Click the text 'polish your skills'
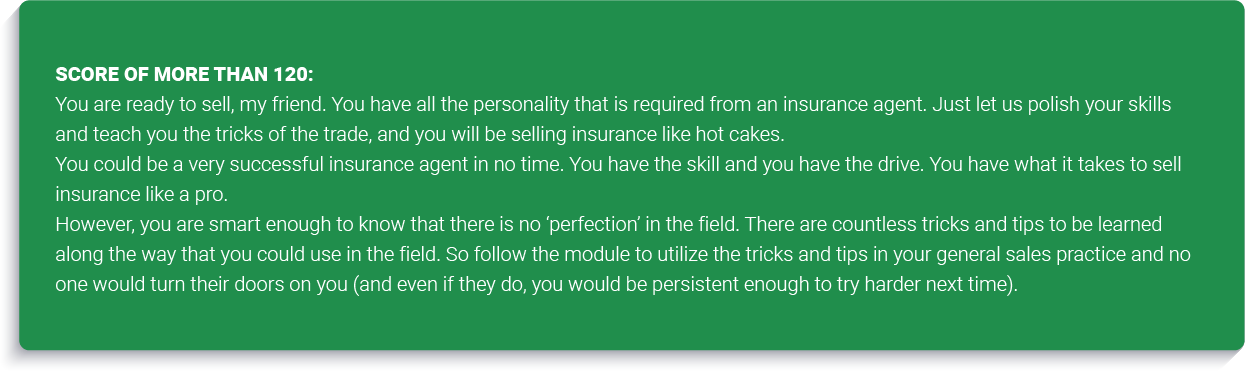This screenshot has height=371, width=1245. [1108, 104]
